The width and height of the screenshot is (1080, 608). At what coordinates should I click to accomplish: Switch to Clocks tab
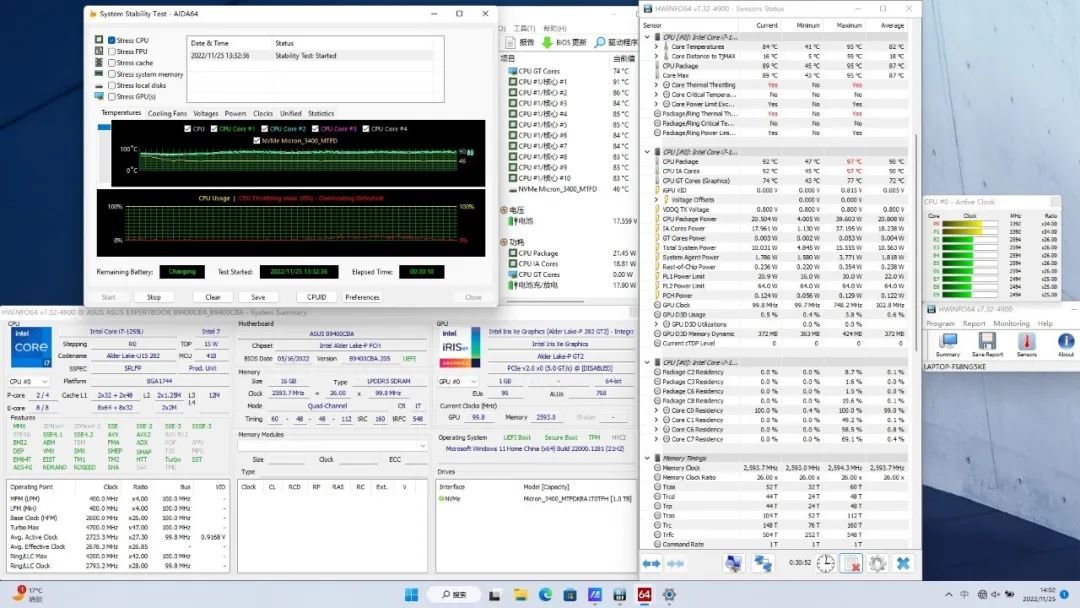(x=262, y=114)
